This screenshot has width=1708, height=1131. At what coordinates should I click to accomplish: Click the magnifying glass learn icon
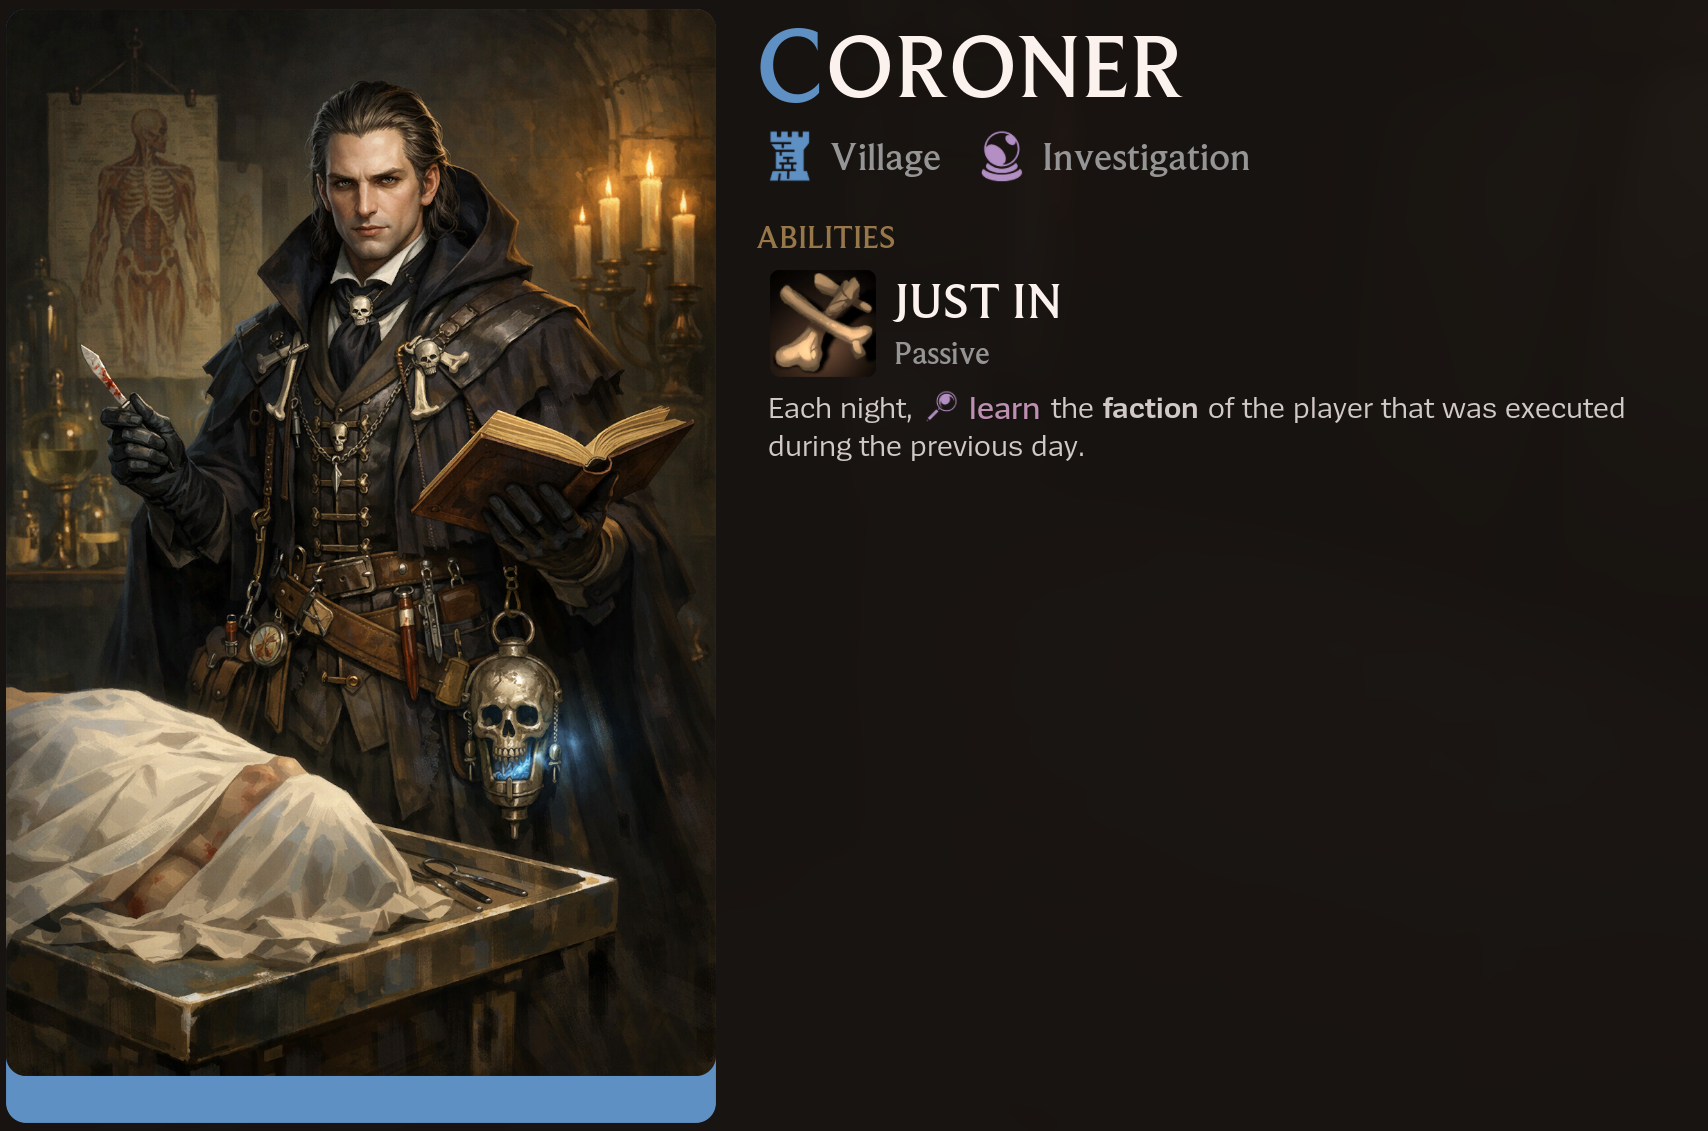(x=942, y=406)
